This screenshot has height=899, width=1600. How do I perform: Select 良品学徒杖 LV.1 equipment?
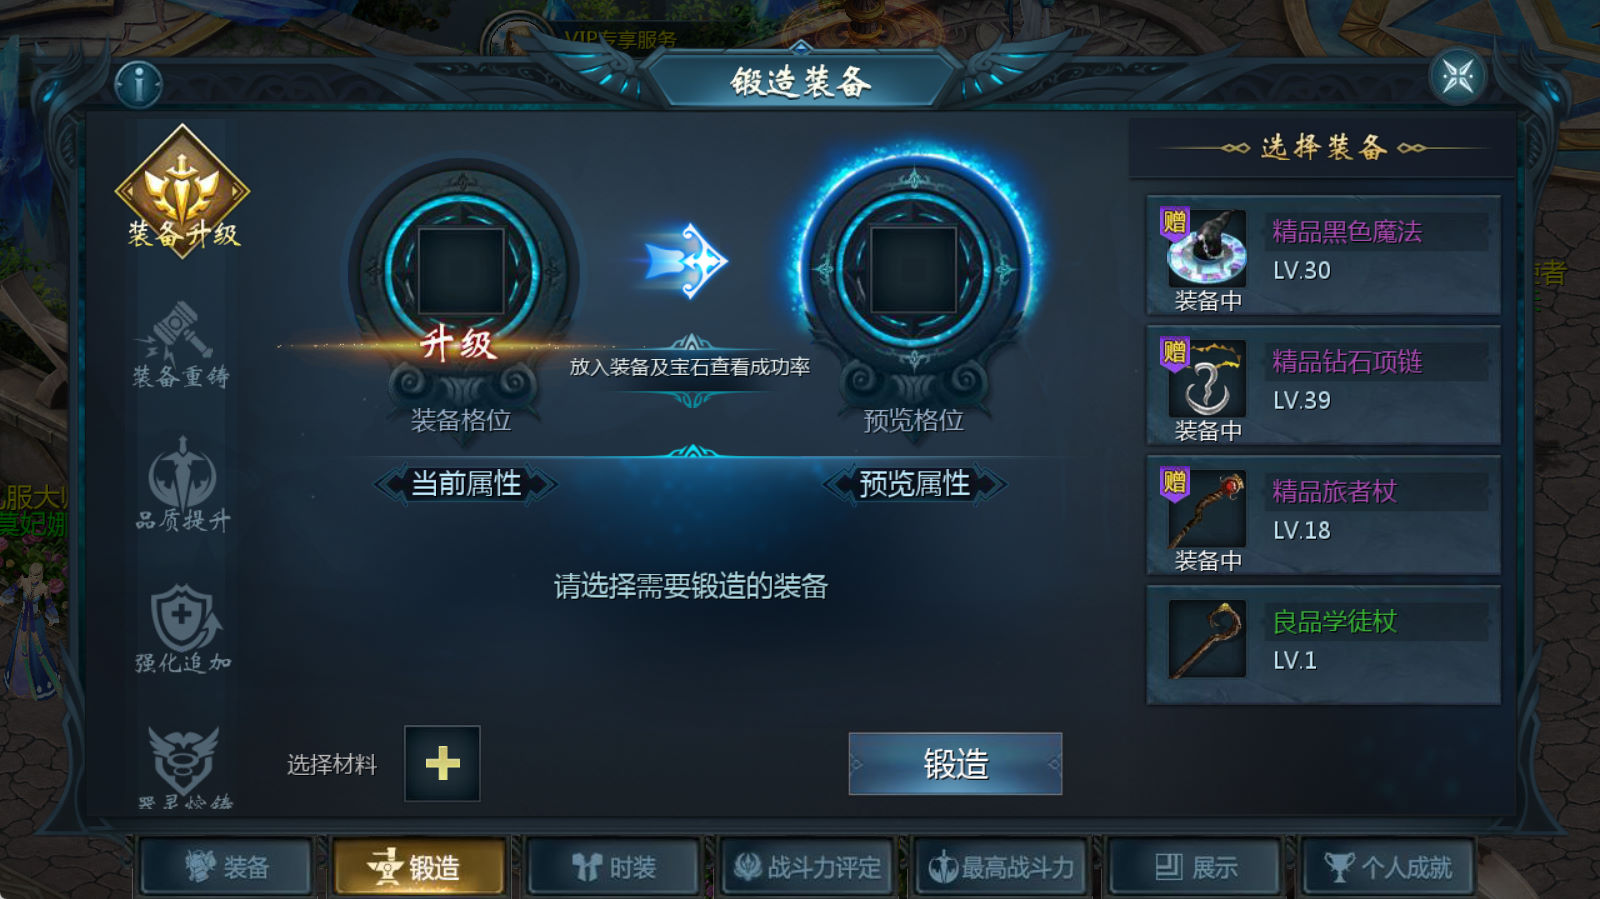(1323, 645)
